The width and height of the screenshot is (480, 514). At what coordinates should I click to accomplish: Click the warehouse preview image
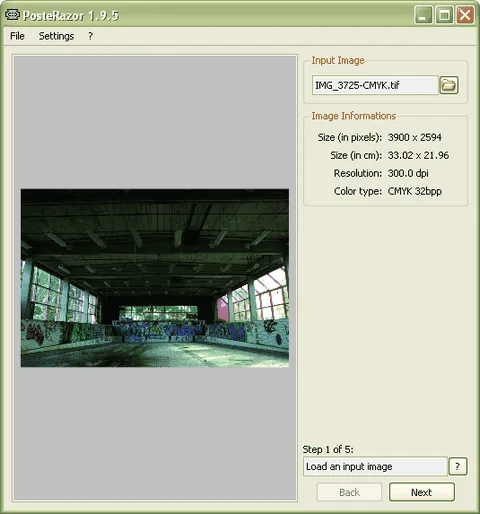click(x=155, y=278)
